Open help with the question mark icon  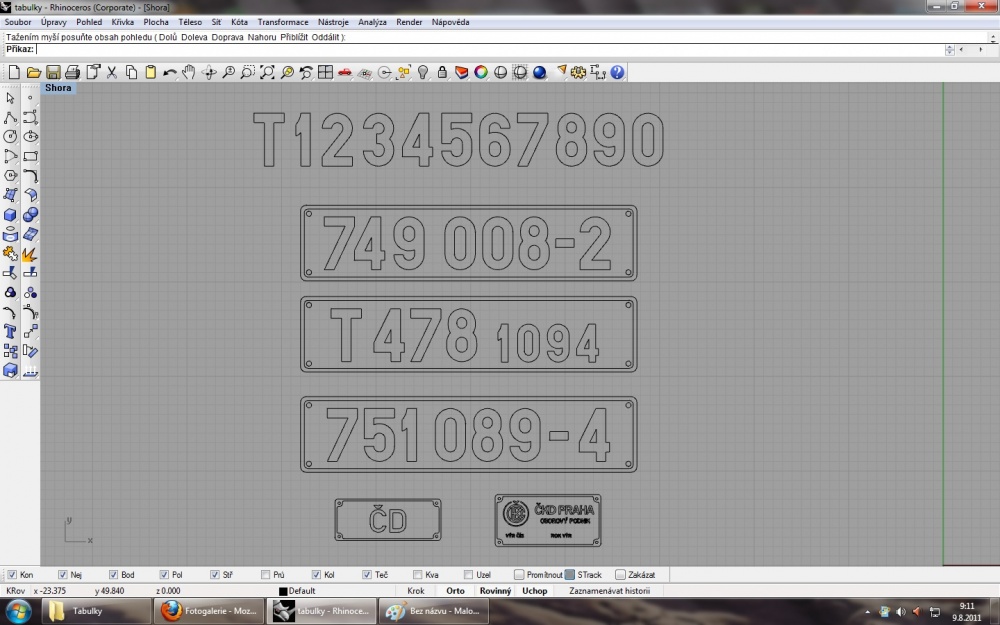617,72
